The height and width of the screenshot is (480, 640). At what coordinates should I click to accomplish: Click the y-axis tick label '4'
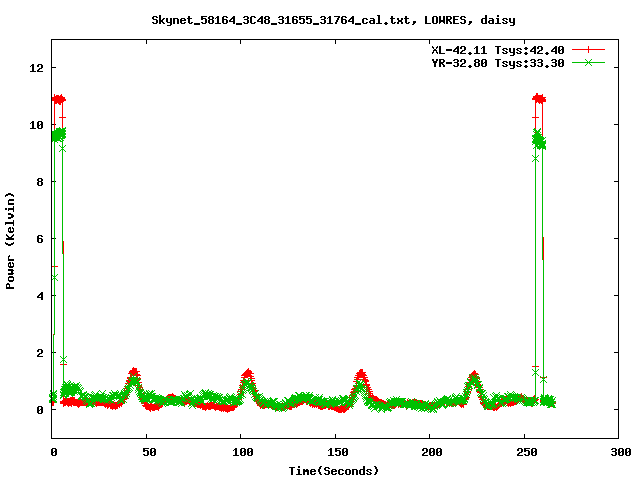click(40, 296)
